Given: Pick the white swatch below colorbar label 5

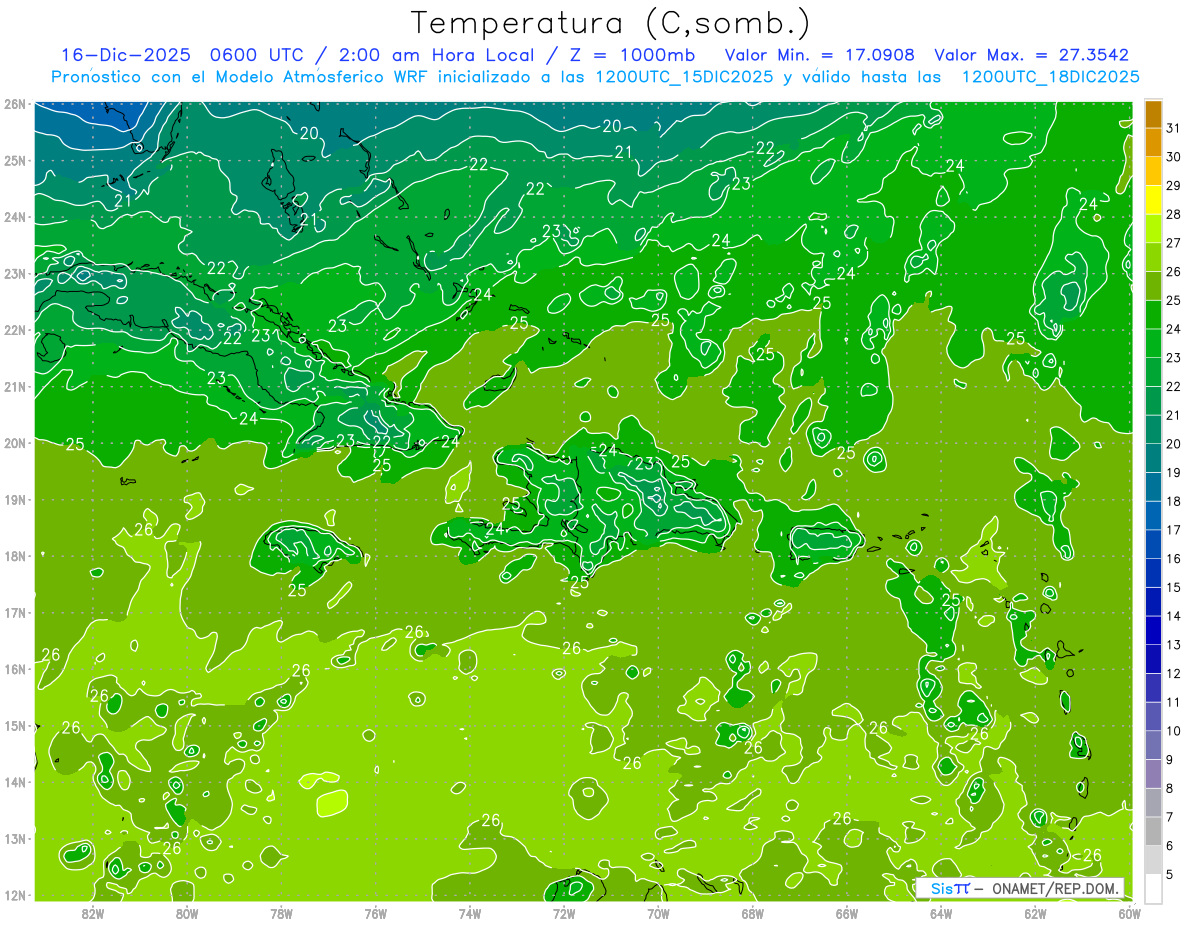Looking at the screenshot, I should pyautogui.click(x=1154, y=888).
